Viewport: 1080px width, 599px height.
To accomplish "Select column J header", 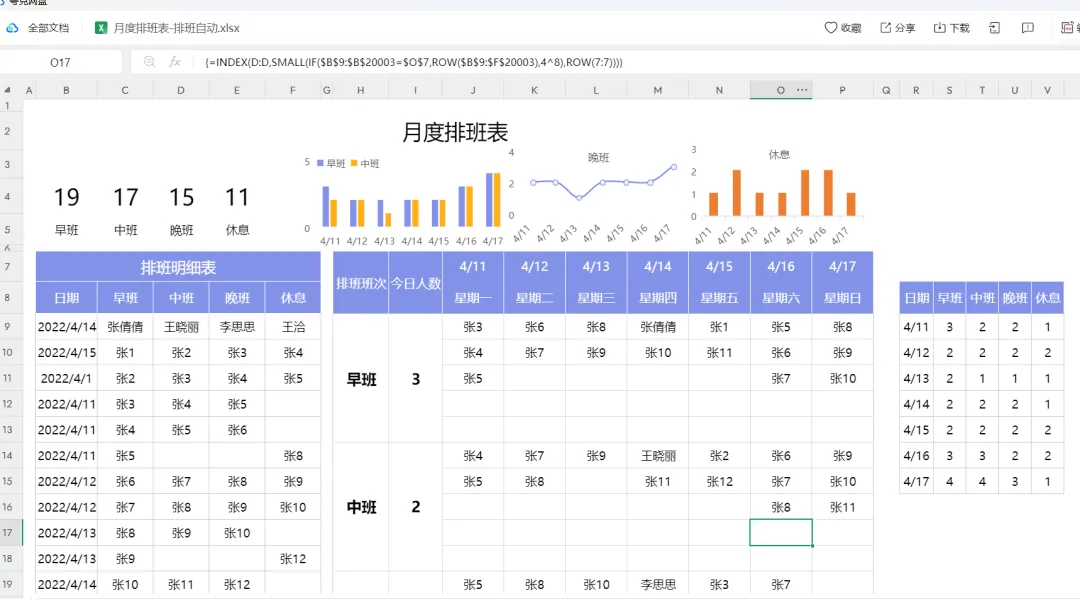I will [x=472, y=90].
